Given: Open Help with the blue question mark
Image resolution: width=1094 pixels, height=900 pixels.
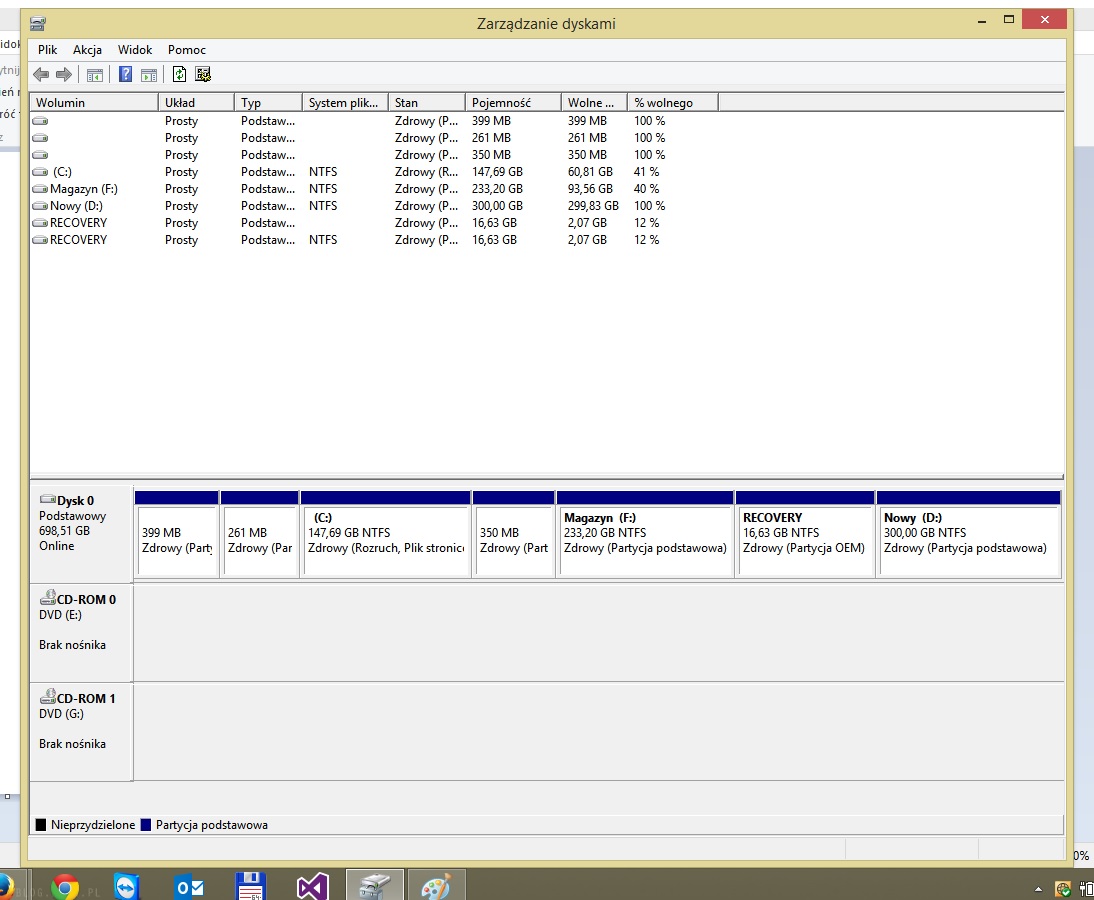Looking at the screenshot, I should [126, 74].
